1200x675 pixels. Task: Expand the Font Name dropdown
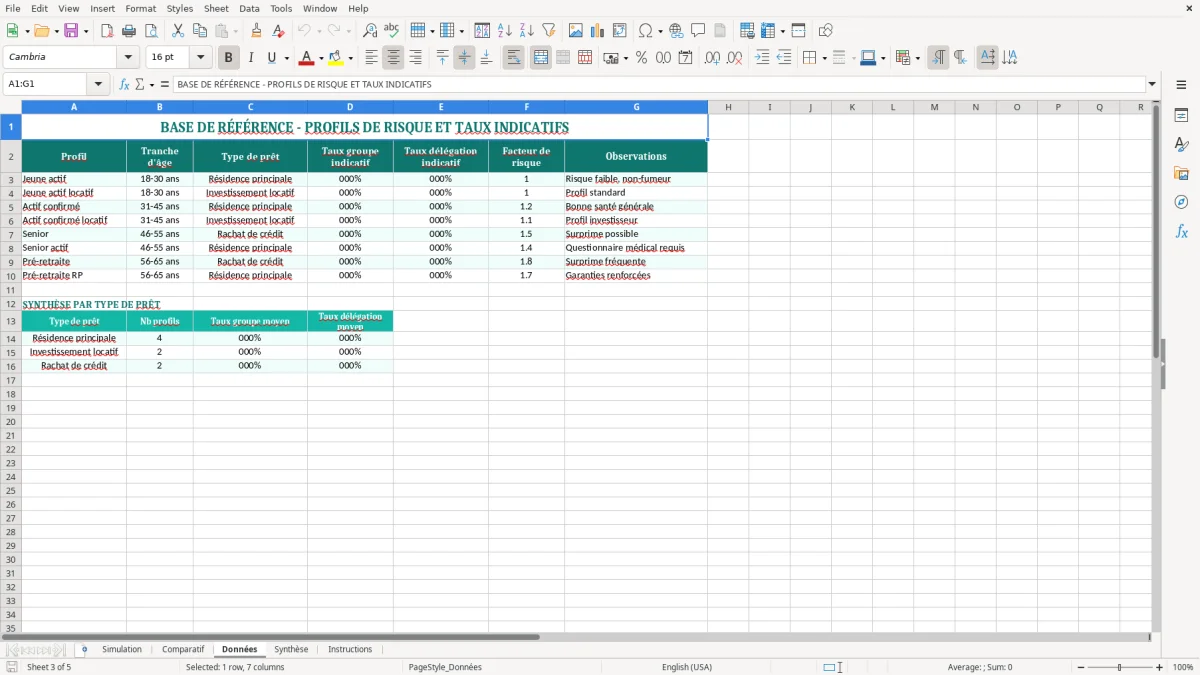(x=127, y=58)
